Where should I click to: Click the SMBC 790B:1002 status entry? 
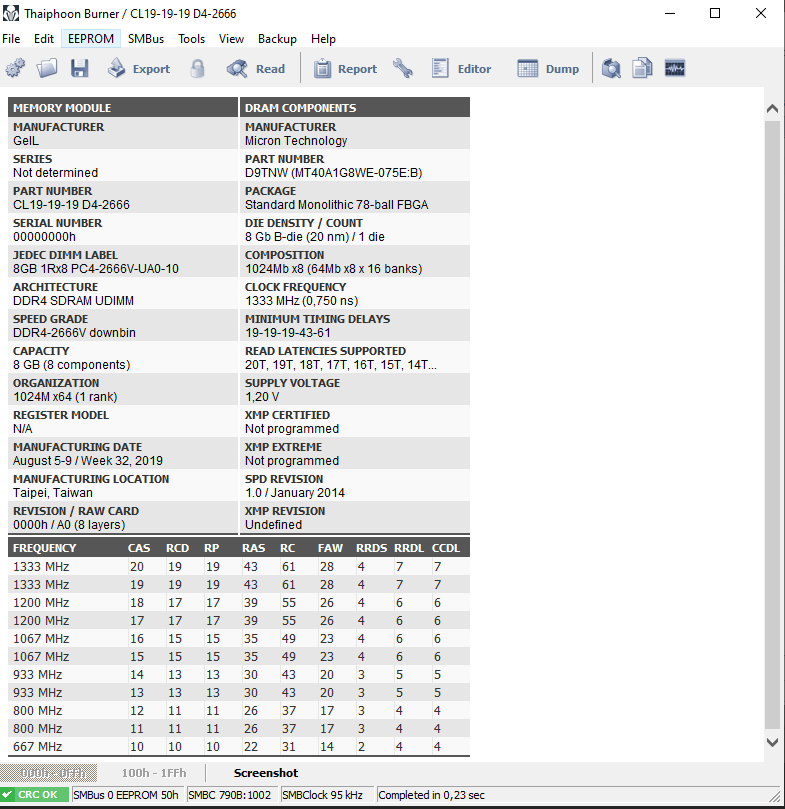230,795
